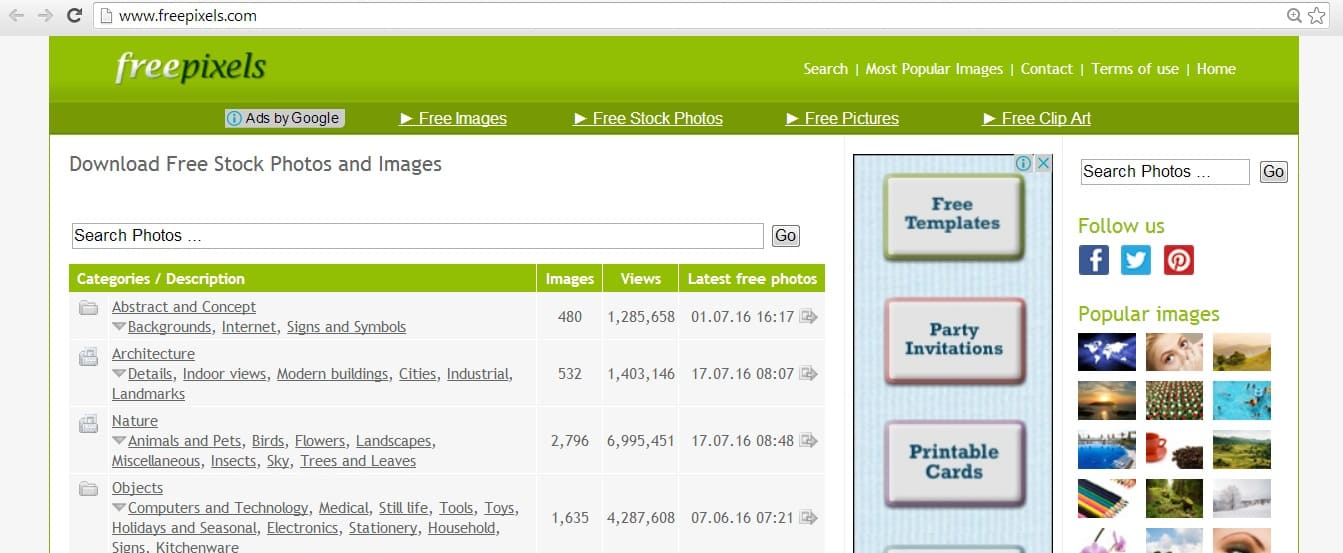Click the Latest free photos column header
Screen dimensions: 1343x553
click(752, 279)
